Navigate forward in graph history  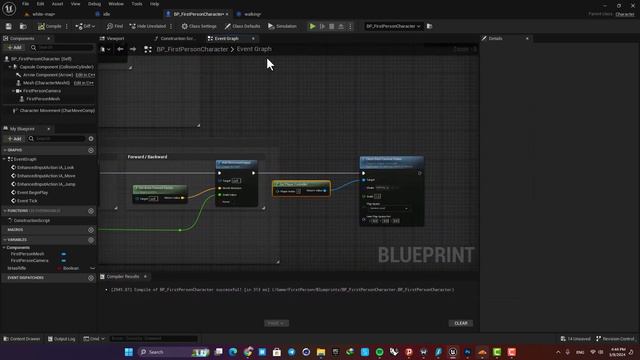click(x=133, y=49)
